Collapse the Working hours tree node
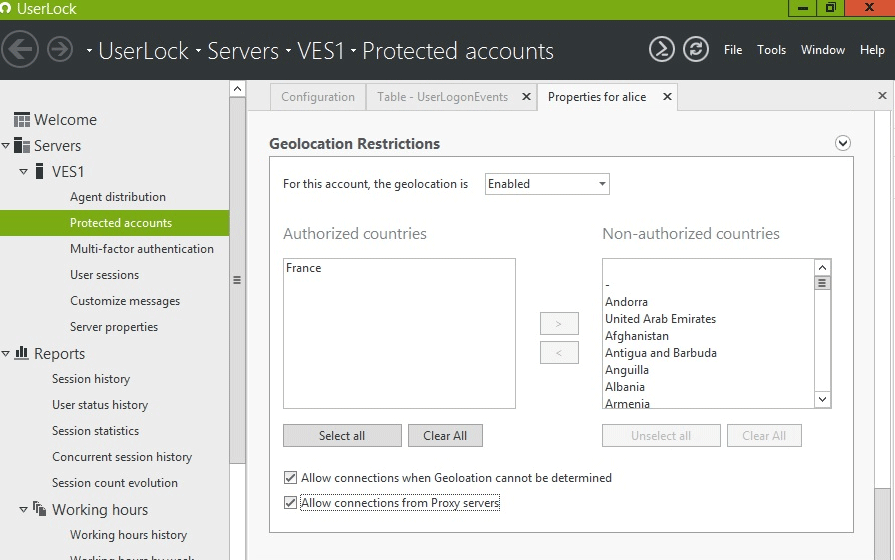This screenshot has height=560, width=895. [x=23, y=509]
